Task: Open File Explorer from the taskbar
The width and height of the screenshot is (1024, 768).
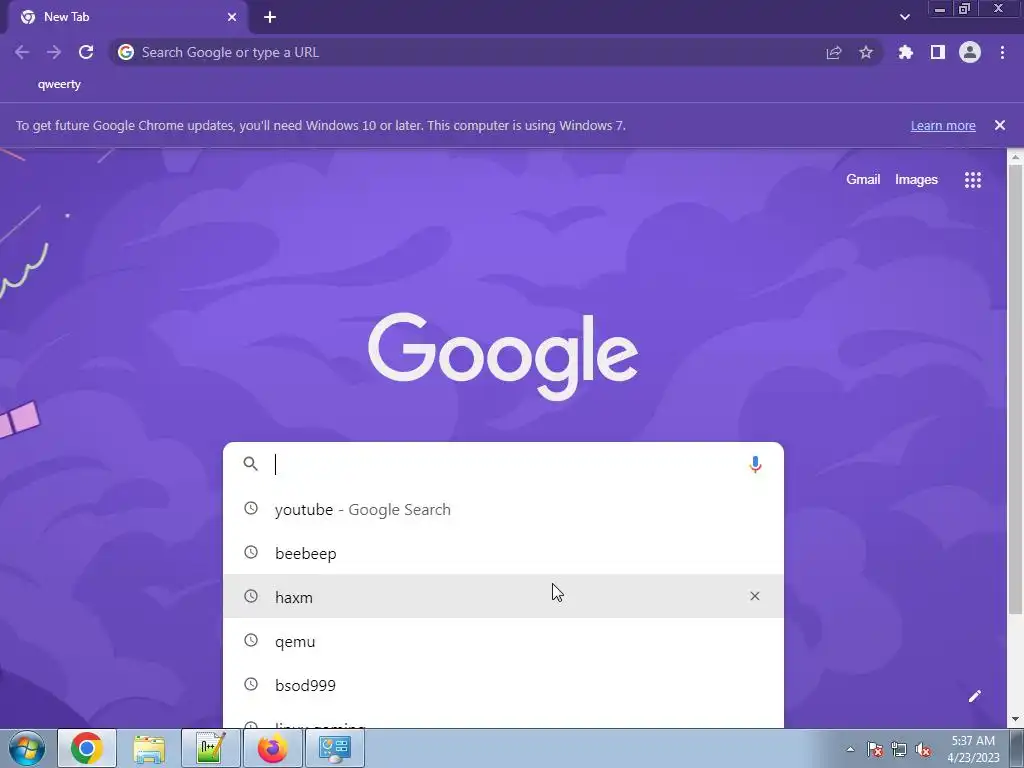Action: point(149,748)
